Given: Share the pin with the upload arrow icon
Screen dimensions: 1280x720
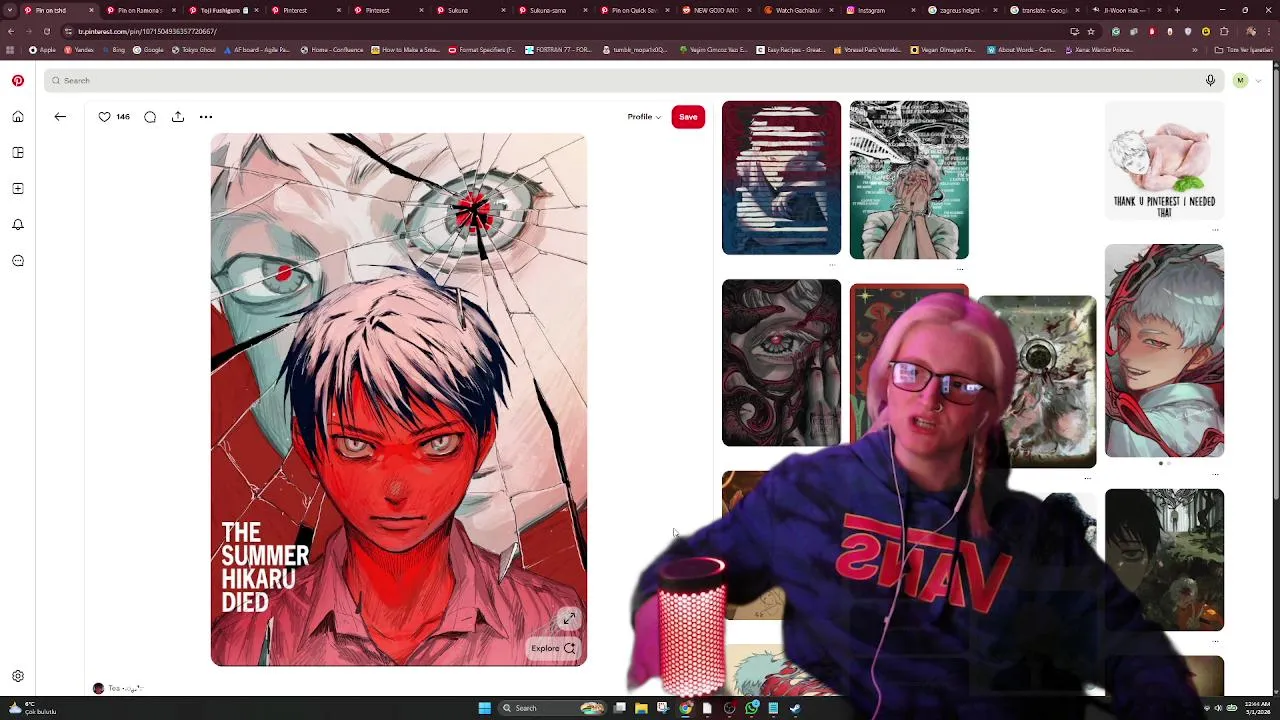Looking at the screenshot, I should [x=178, y=117].
